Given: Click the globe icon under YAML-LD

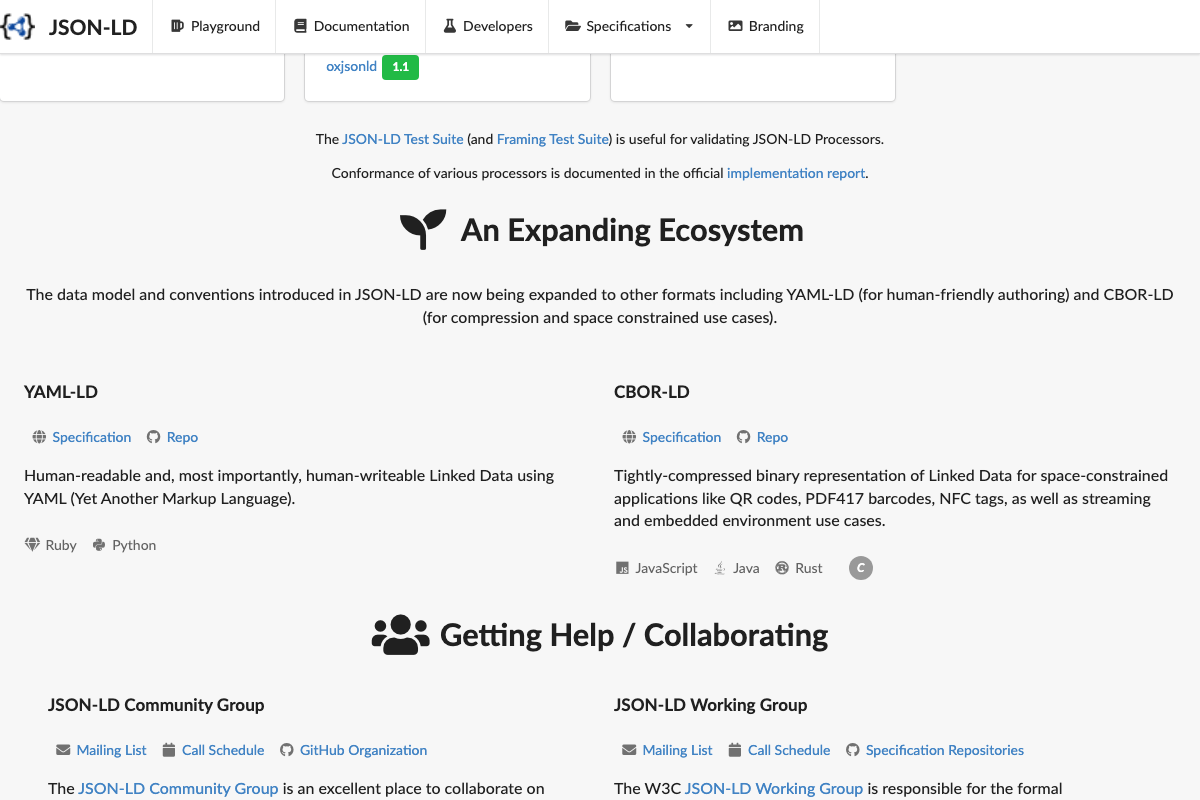Looking at the screenshot, I should pos(39,437).
